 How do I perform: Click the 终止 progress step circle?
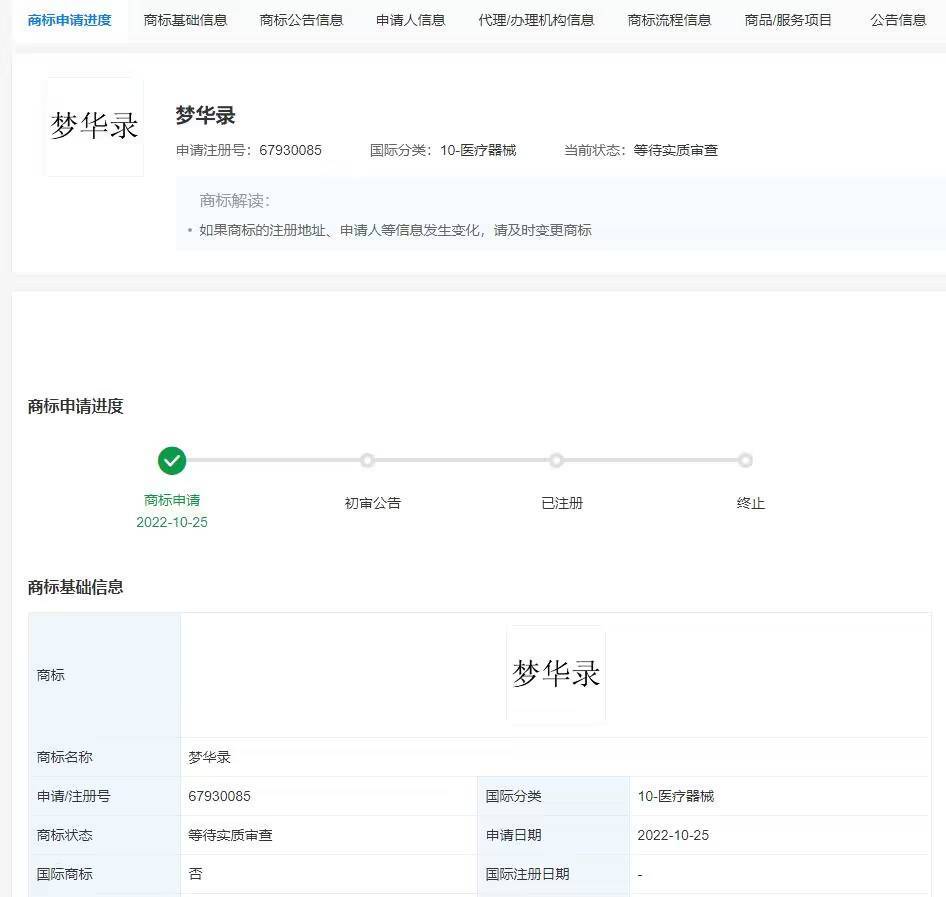[x=745, y=460]
